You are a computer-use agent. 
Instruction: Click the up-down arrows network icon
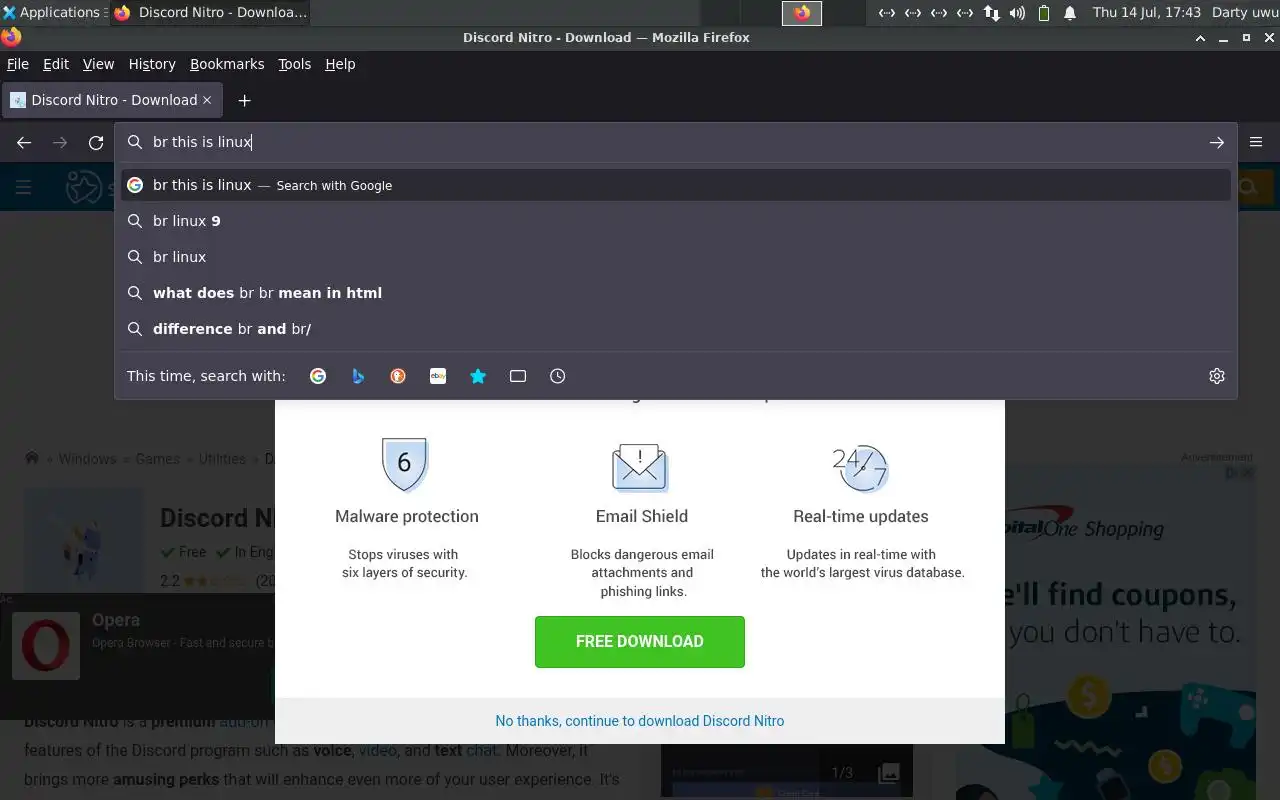[991, 13]
